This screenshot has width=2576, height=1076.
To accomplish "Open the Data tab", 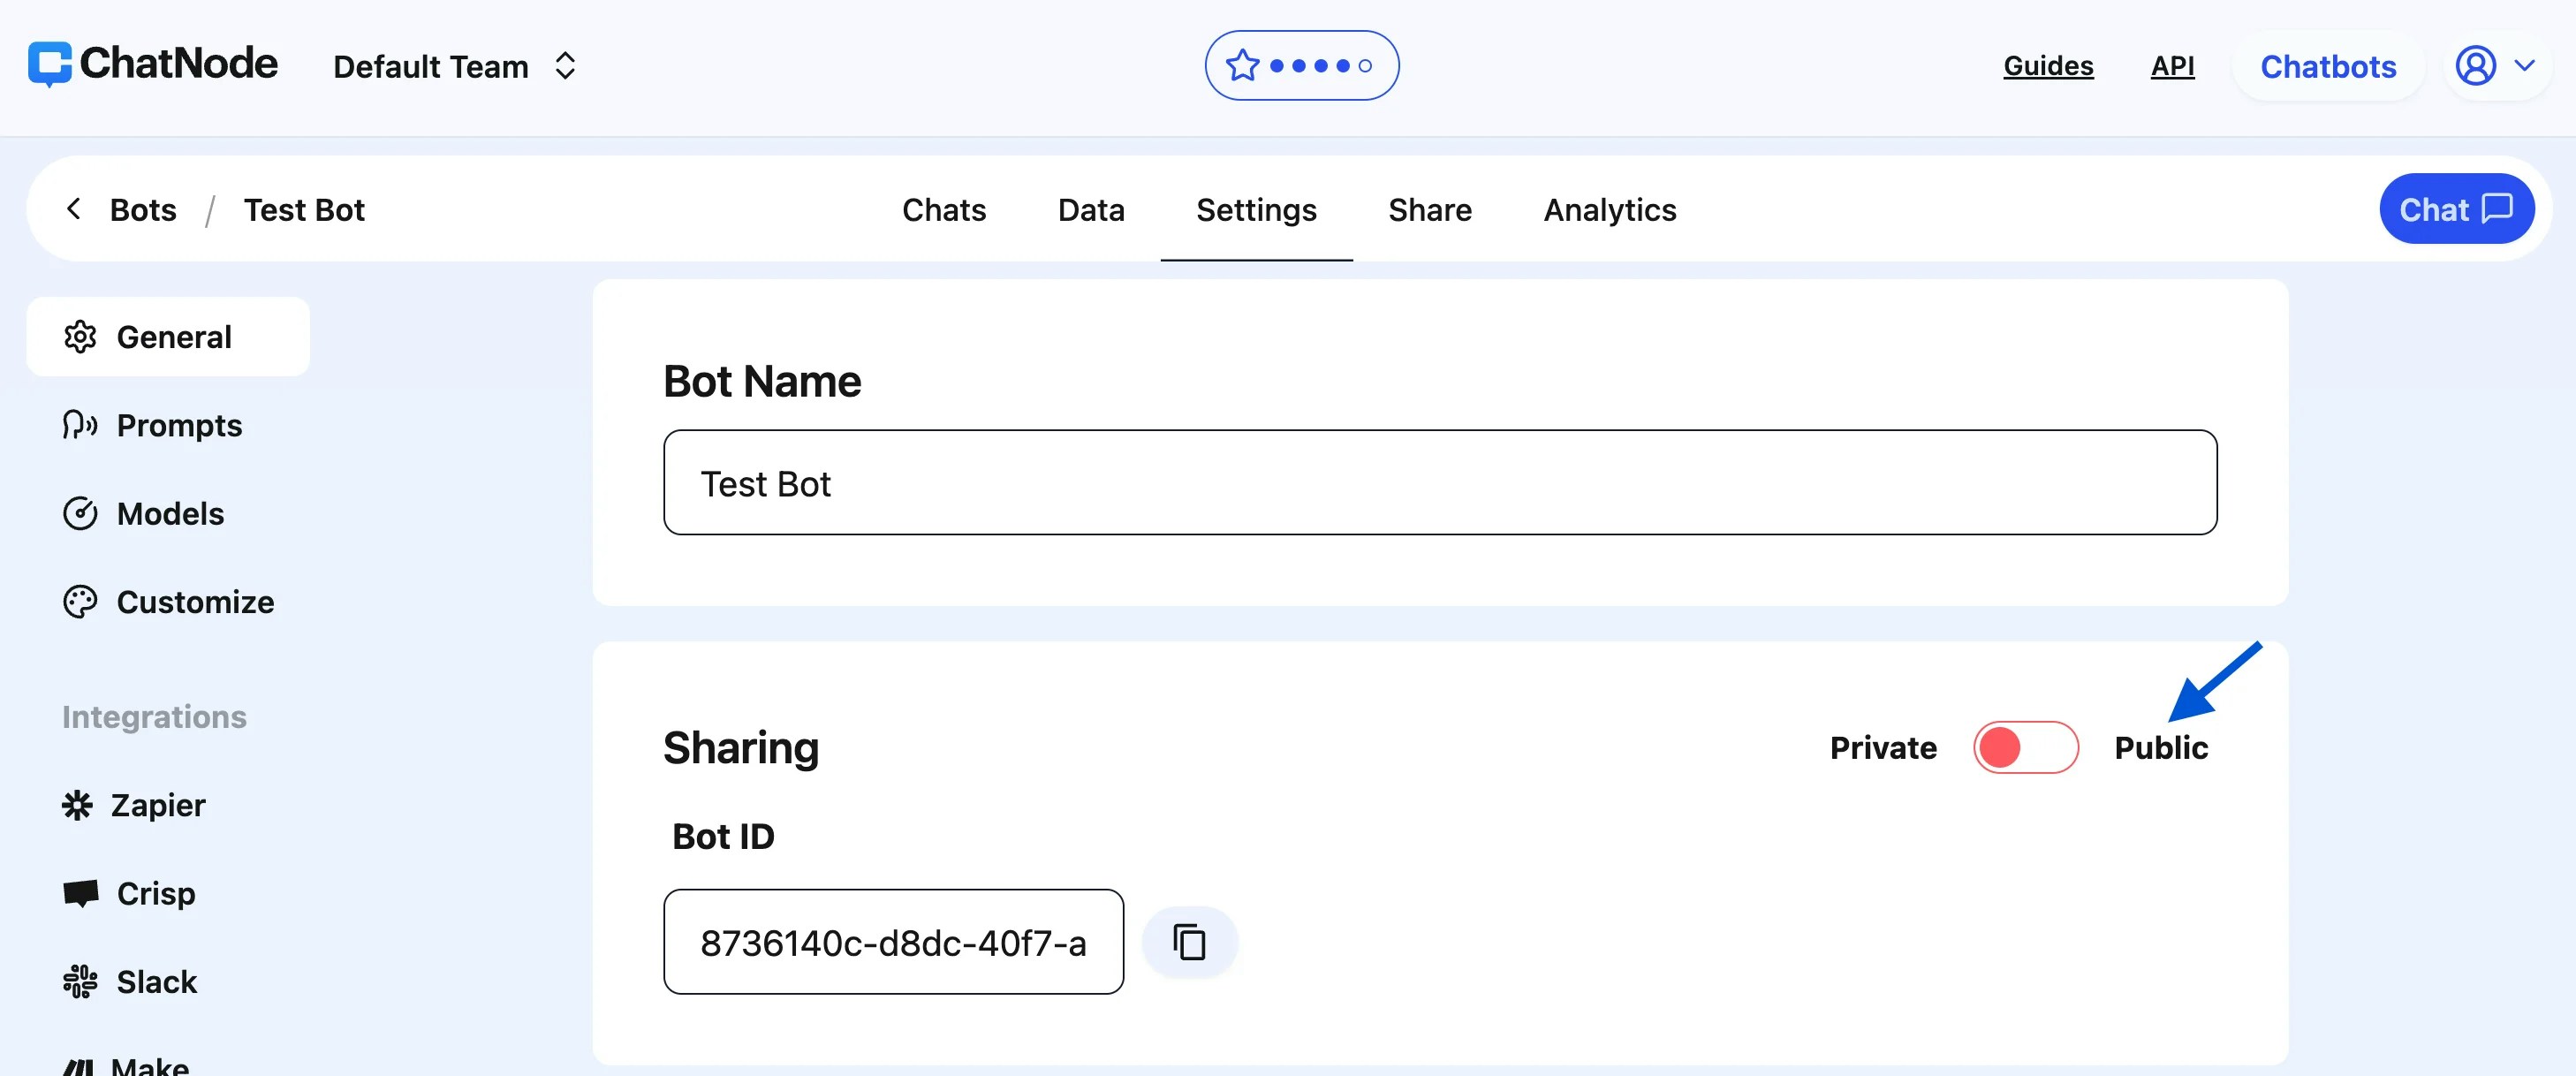I will (x=1090, y=209).
